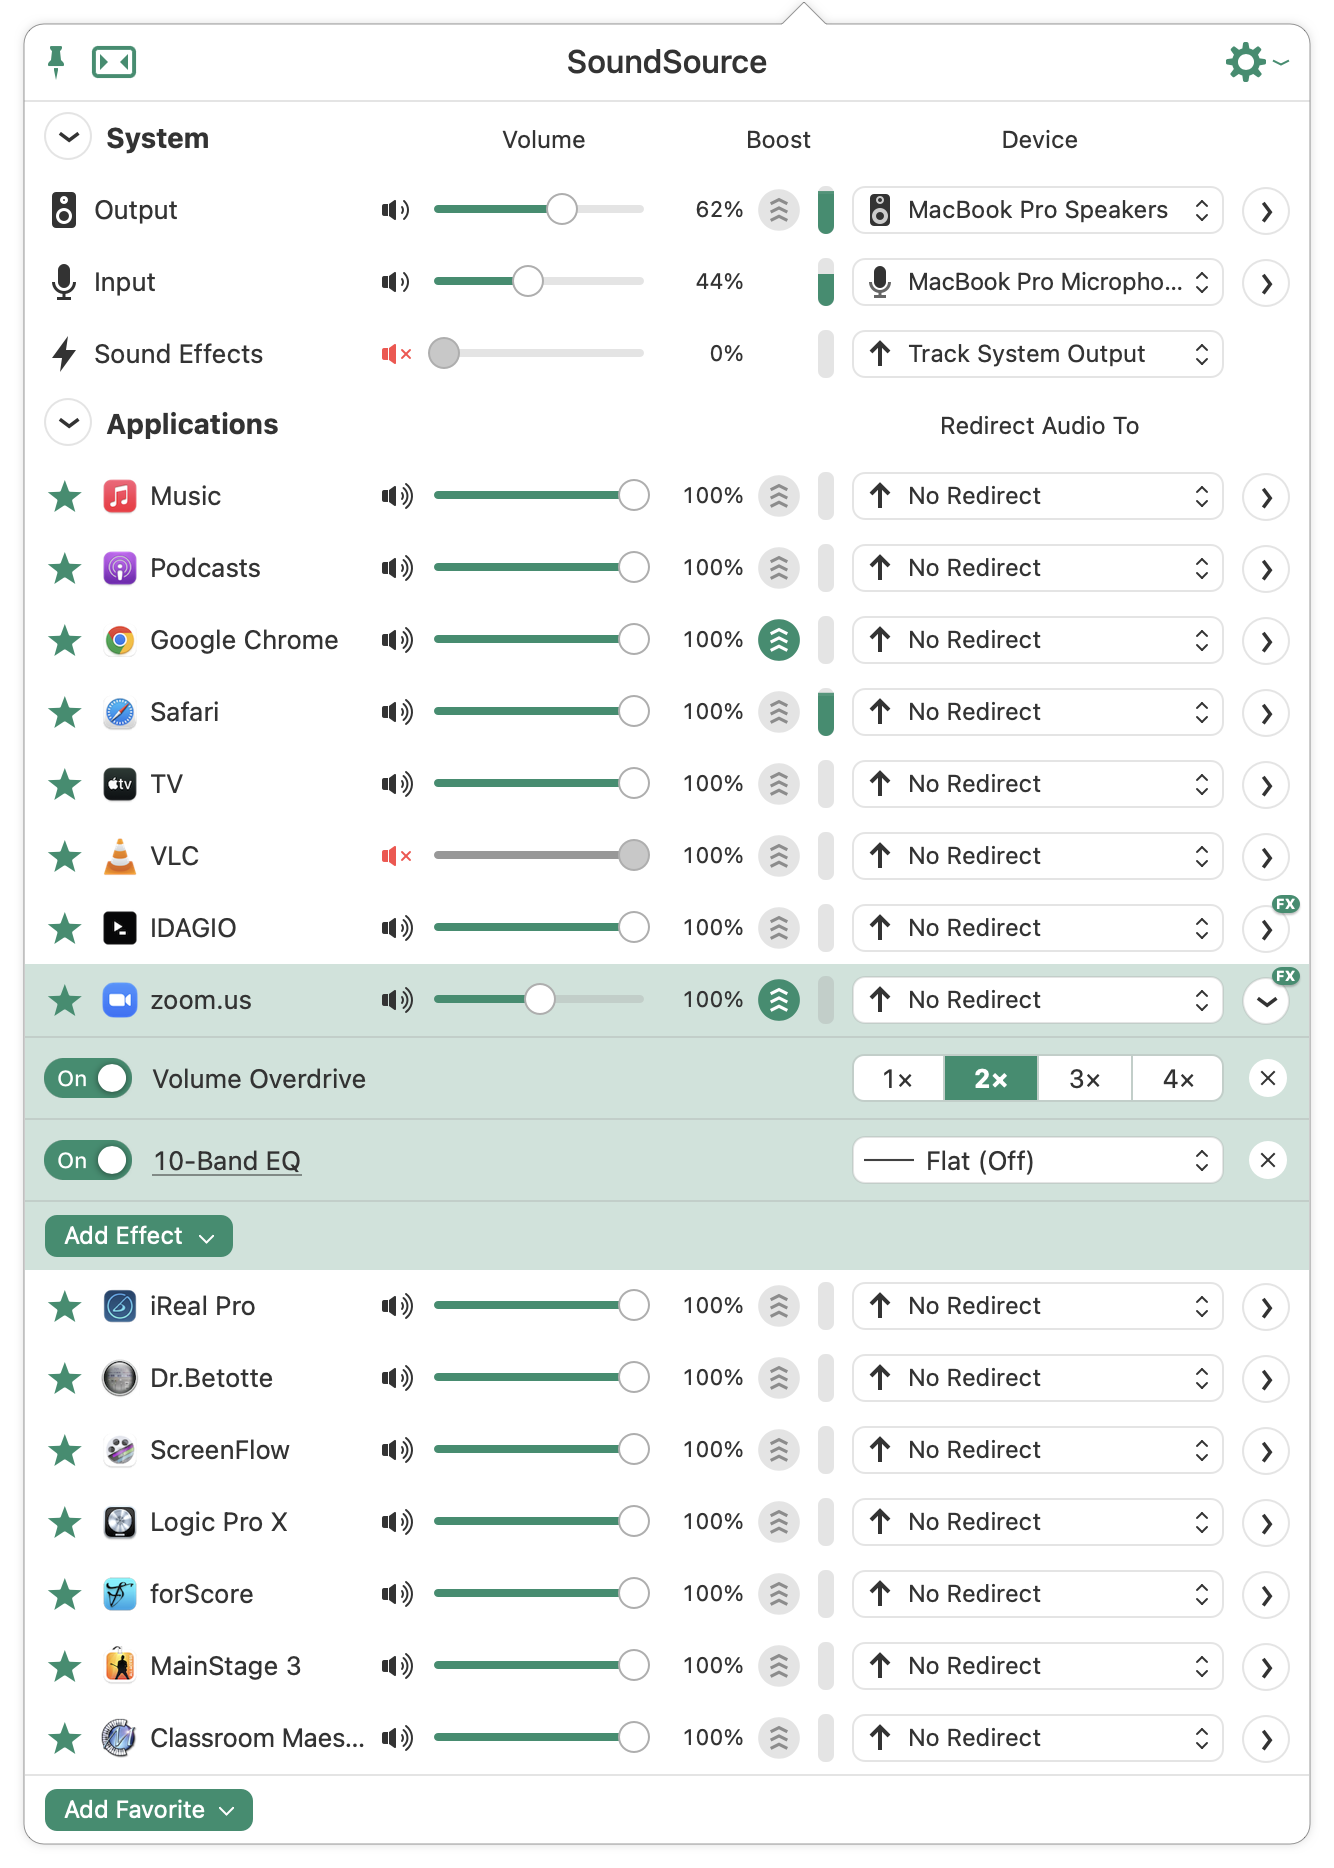Click the TV app icon
The height and width of the screenshot is (1868, 1334).
(x=120, y=784)
